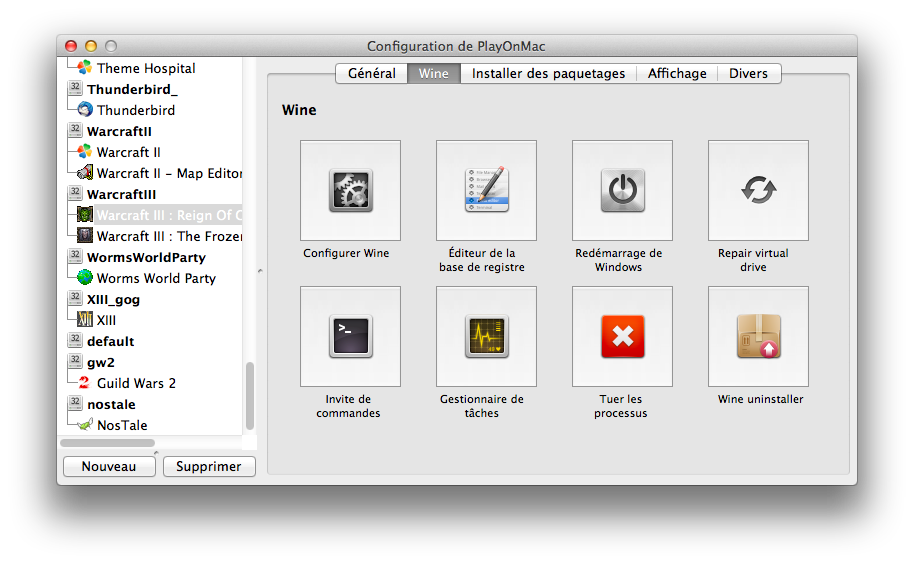Click the sidebar horizontal scrollbar thumb

pyautogui.click(x=107, y=442)
